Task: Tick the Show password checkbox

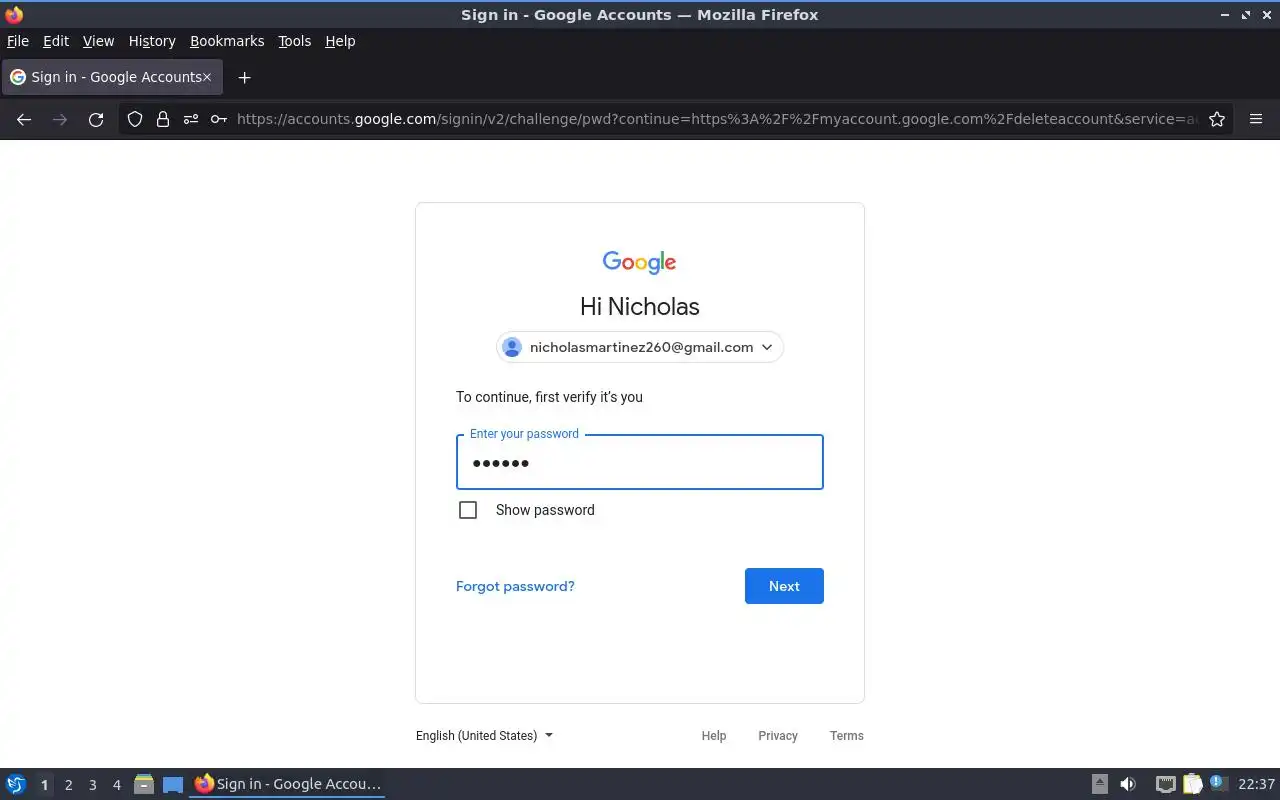Action: point(468,510)
